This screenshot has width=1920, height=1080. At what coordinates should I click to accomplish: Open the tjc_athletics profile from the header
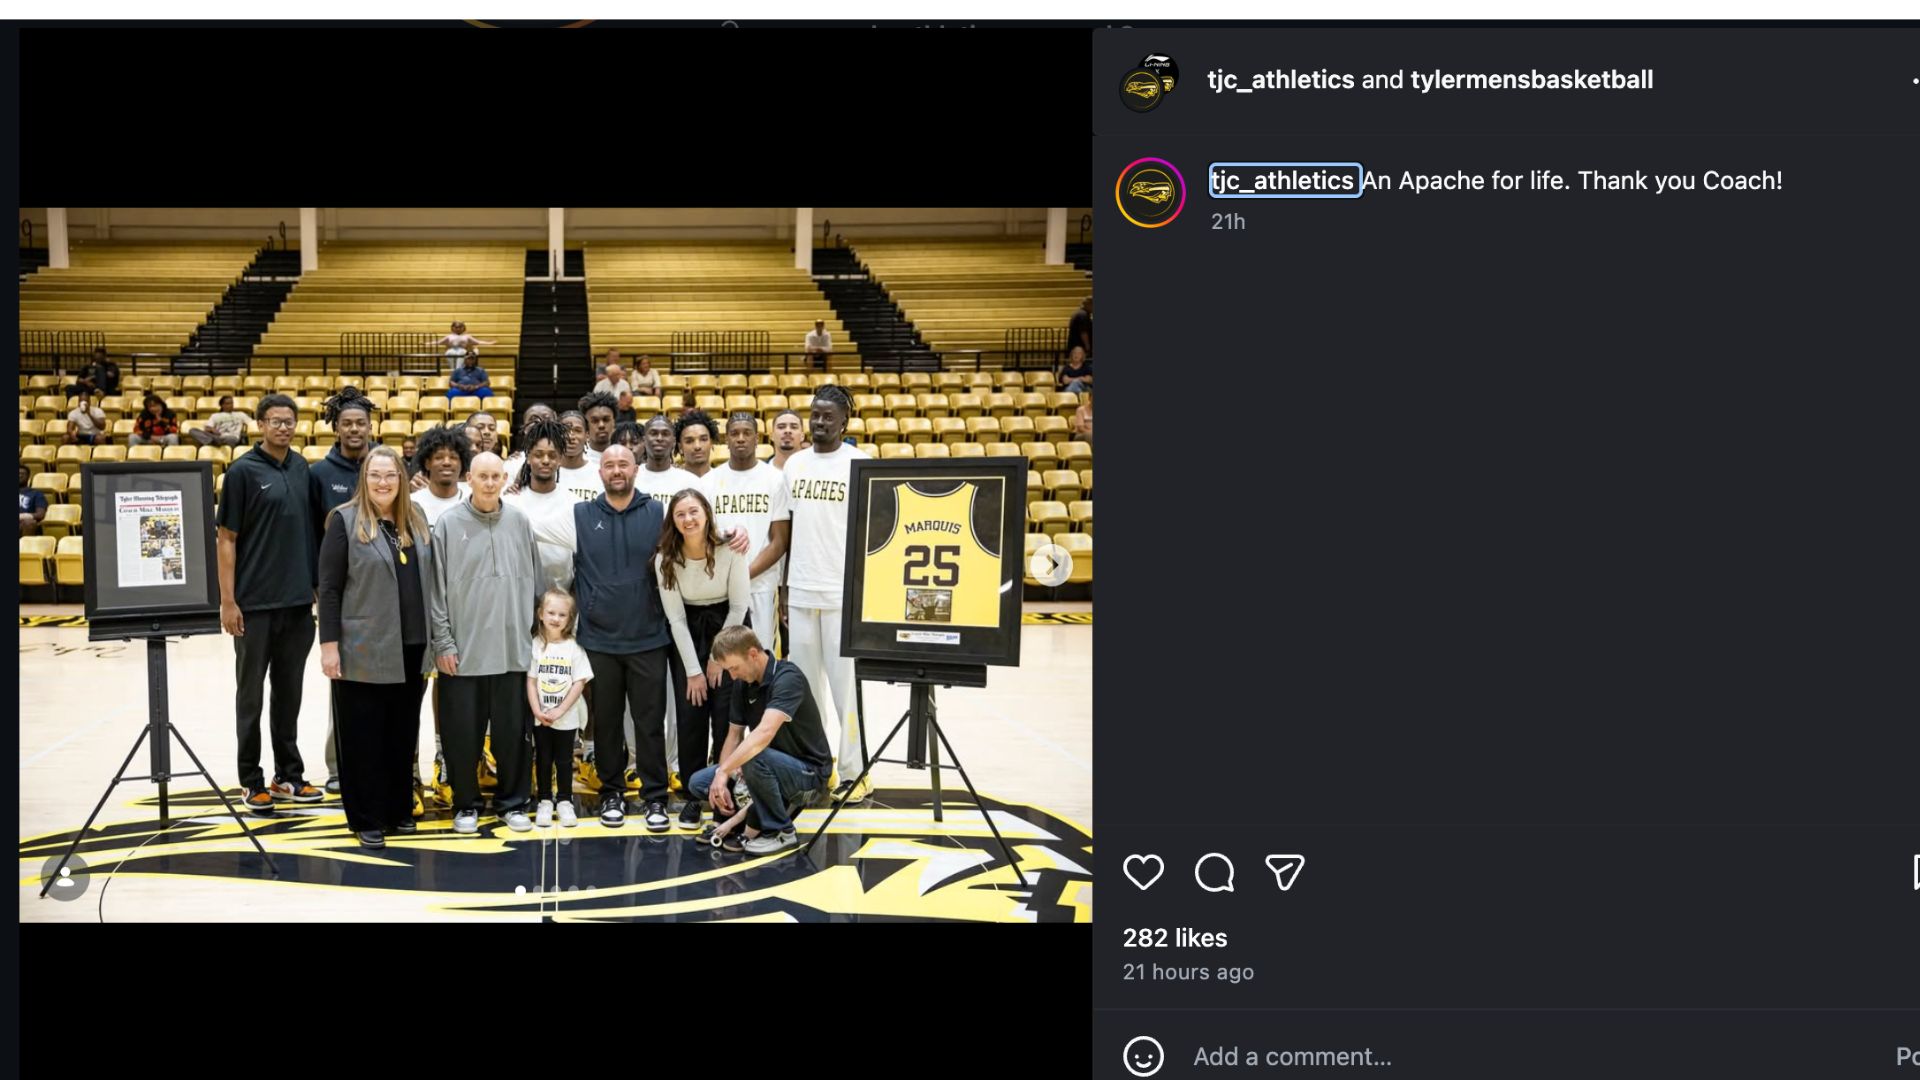pyautogui.click(x=1280, y=80)
